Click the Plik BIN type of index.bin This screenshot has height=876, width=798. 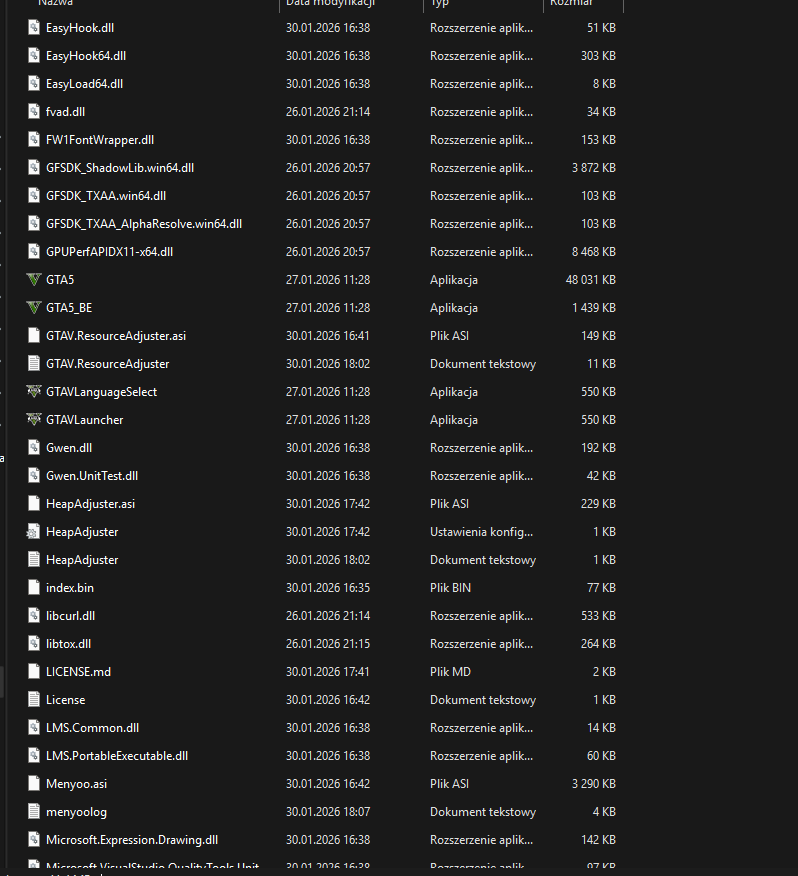(450, 587)
